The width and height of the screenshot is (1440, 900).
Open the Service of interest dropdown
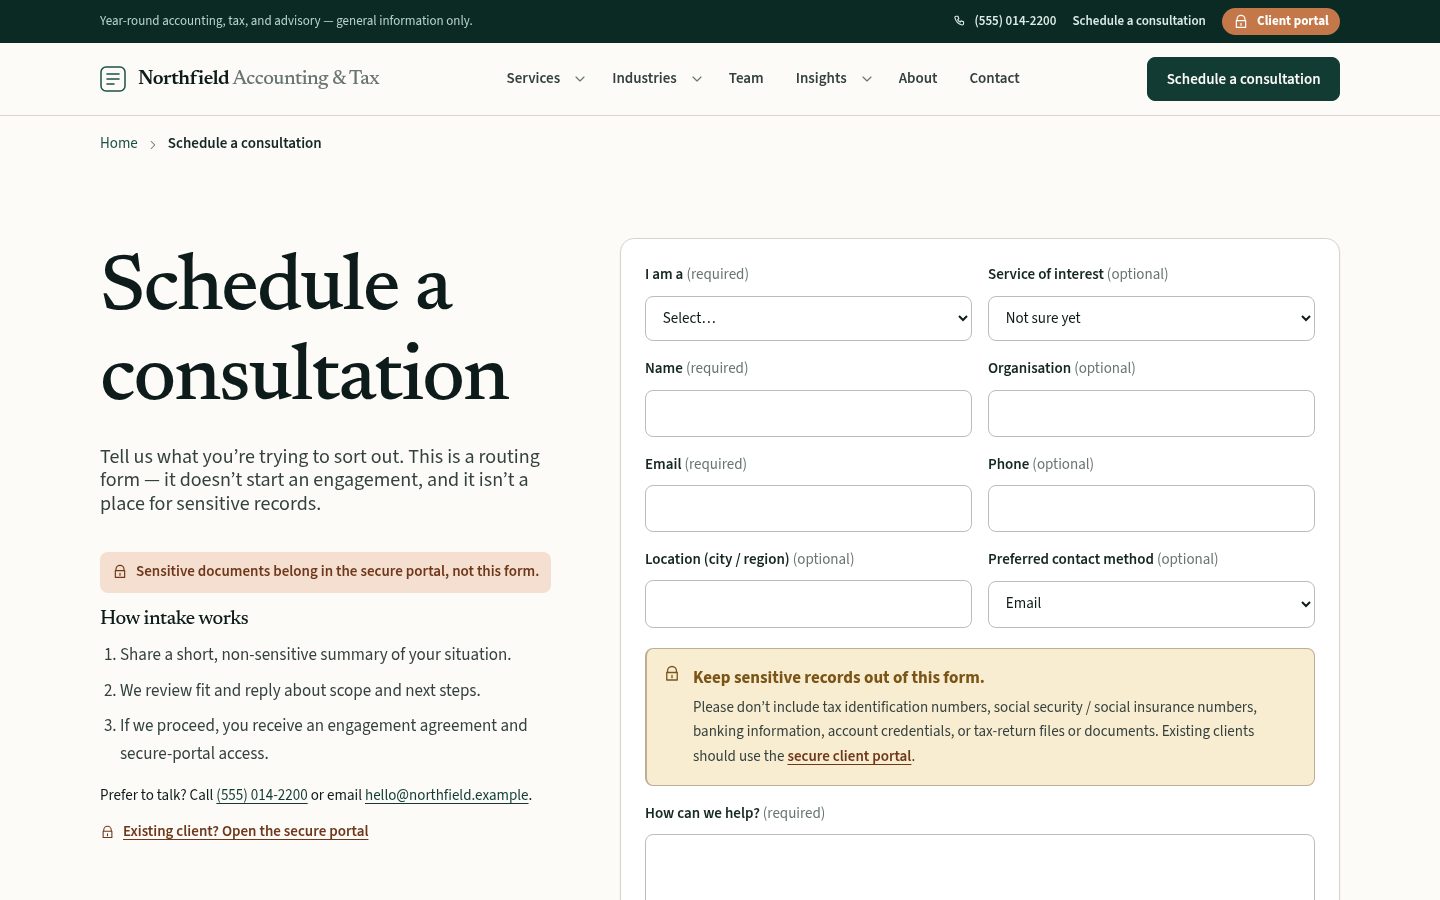coord(1151,318)
